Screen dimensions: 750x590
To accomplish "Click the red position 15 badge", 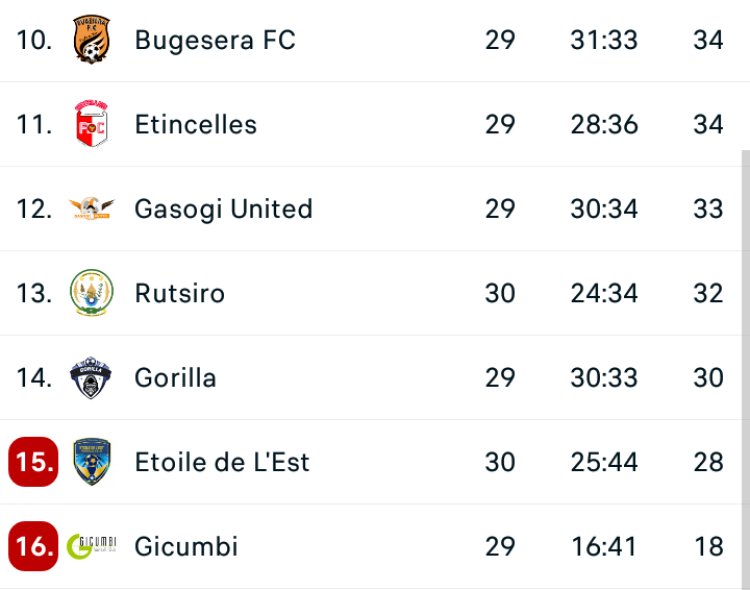I will [33, 462].
